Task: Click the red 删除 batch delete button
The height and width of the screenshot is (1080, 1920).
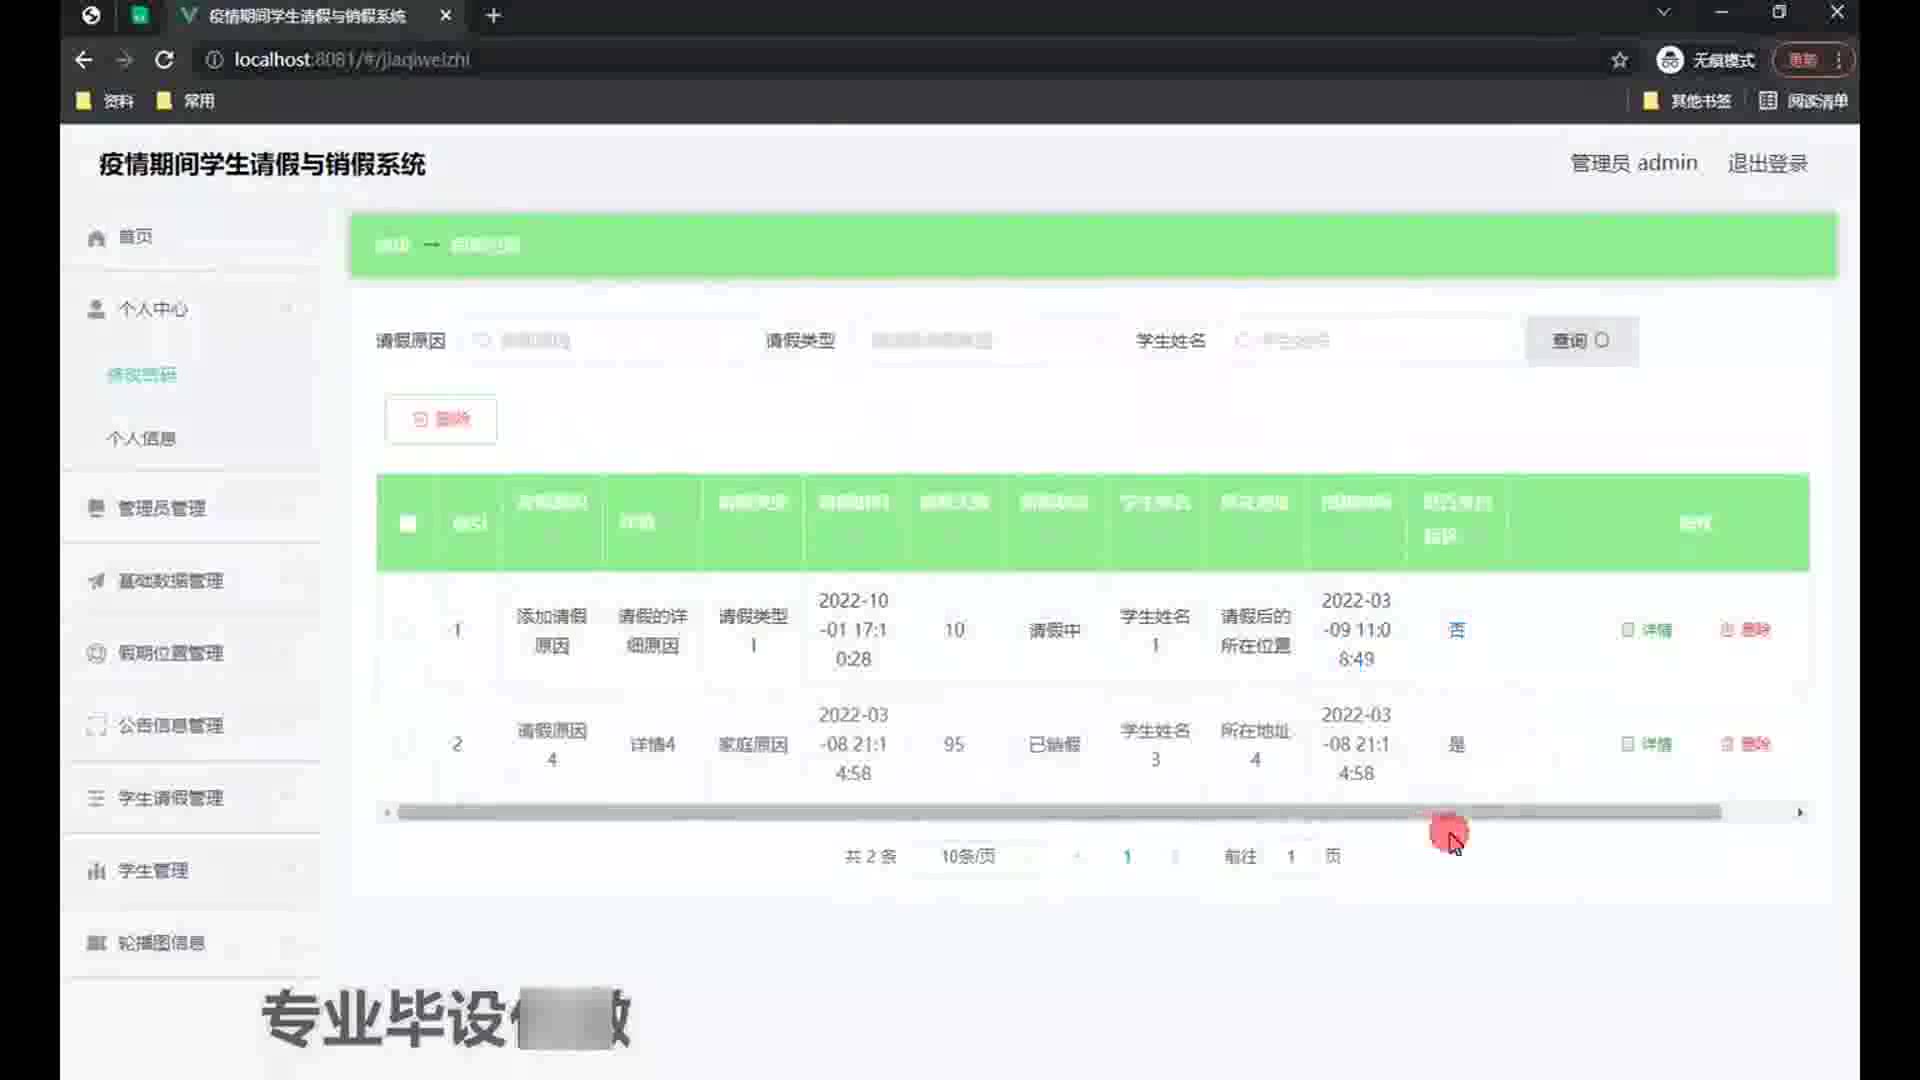Action: pyautogui.click(x=441, y=419)
